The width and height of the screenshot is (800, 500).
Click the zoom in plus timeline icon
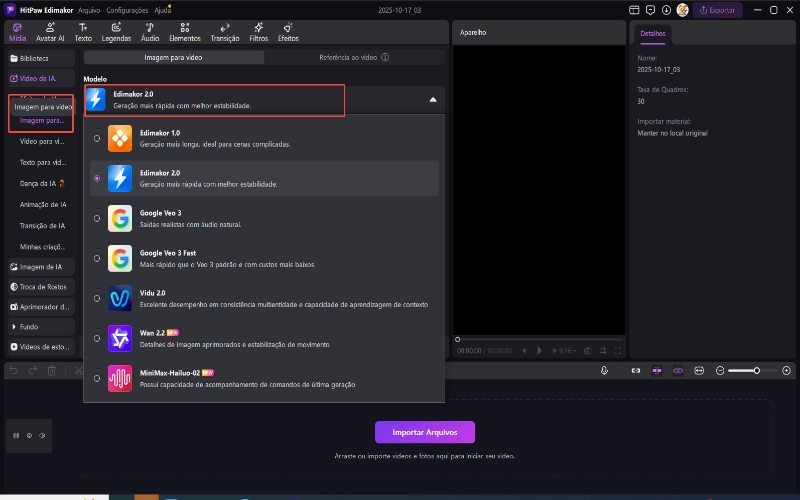786,370
